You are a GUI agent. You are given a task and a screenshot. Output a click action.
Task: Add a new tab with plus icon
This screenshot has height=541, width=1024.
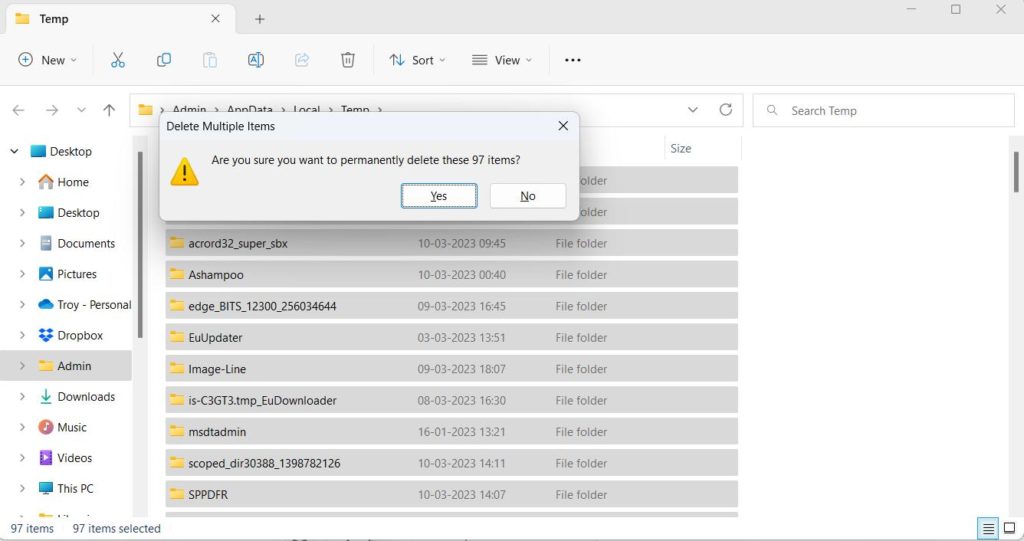click(260, 19)
